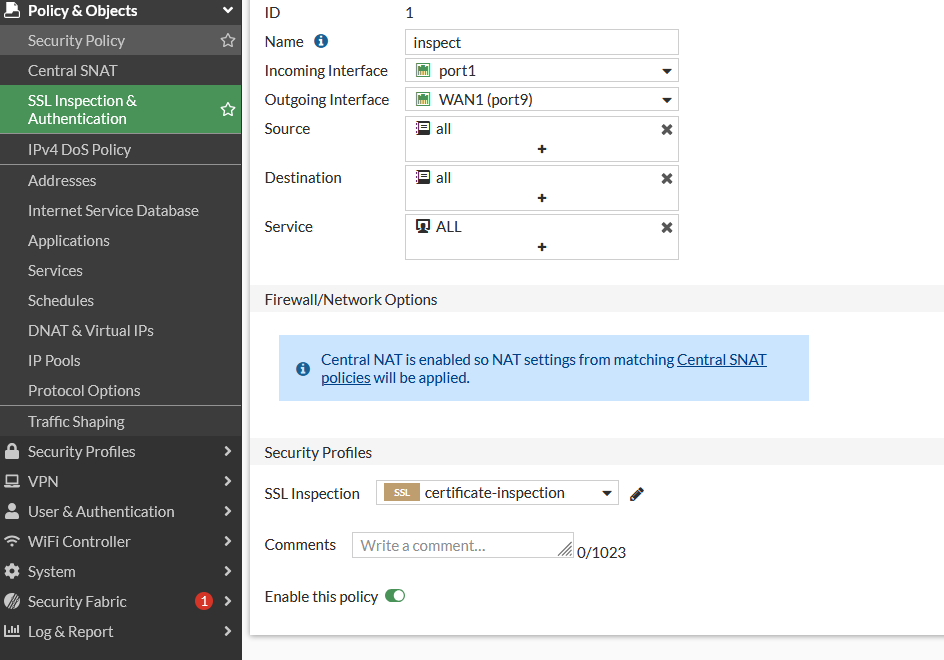Image resolution: width=944 pixels, height=660 pixels.
Task: Add another Source entry with plus icon
Action: tap(542, 149)
